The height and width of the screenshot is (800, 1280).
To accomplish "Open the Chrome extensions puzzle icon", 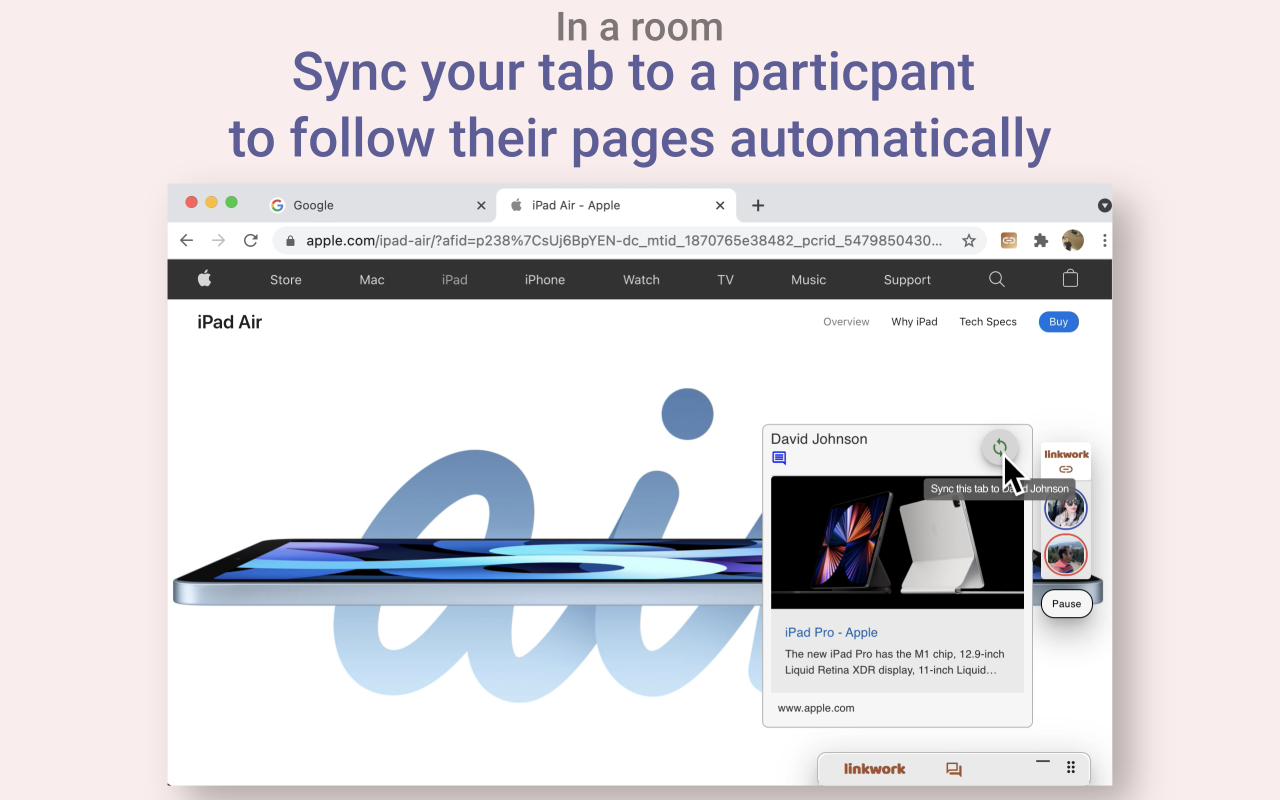I will [1041, 241].
